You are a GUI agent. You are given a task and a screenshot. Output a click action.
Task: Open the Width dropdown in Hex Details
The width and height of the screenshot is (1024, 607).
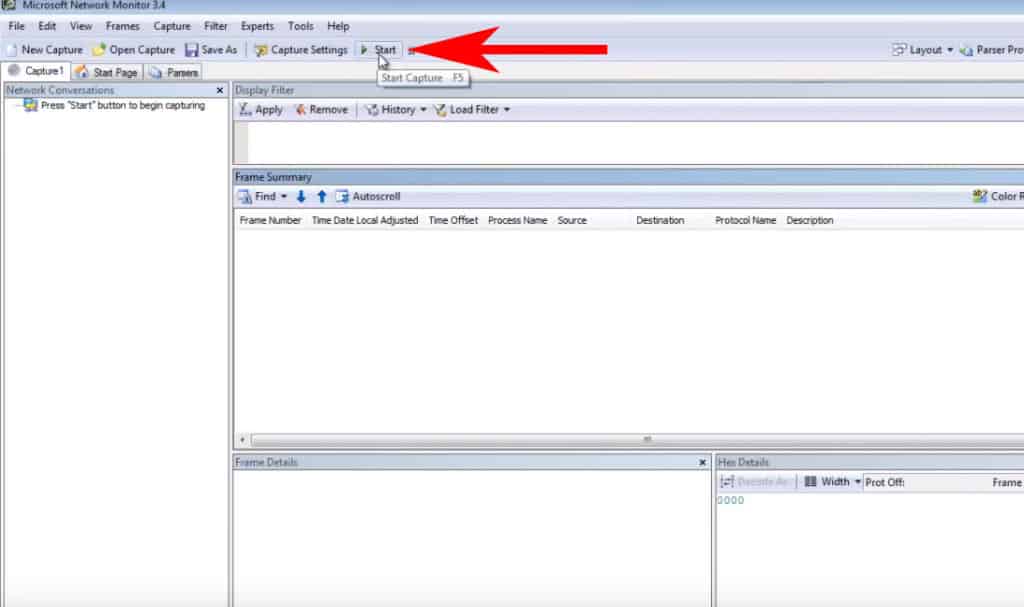tap(832, 482)
